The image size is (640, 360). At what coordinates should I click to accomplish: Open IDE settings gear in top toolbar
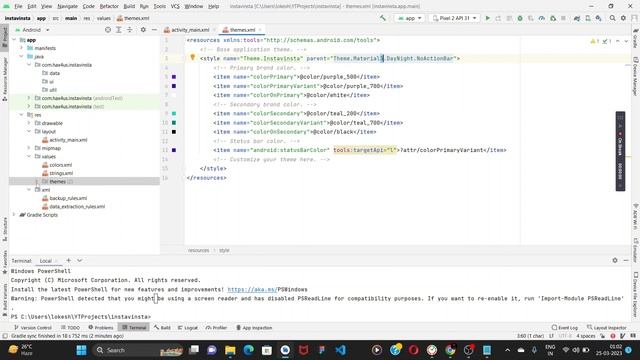pyautogui.click(x=623, y=18)
